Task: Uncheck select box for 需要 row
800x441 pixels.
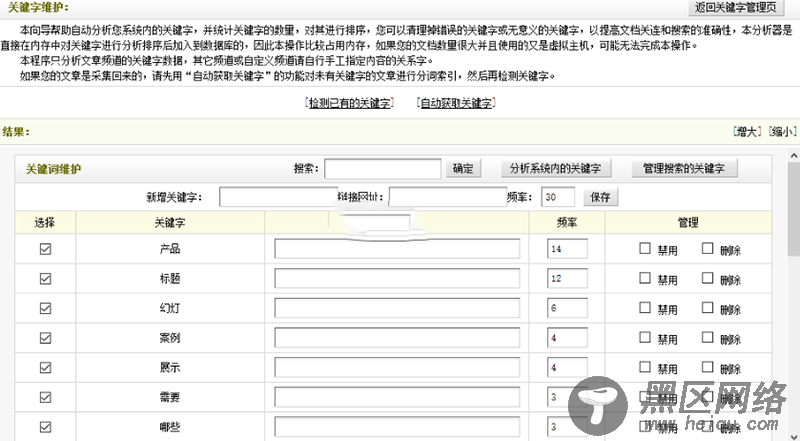Action: point(45,397)
